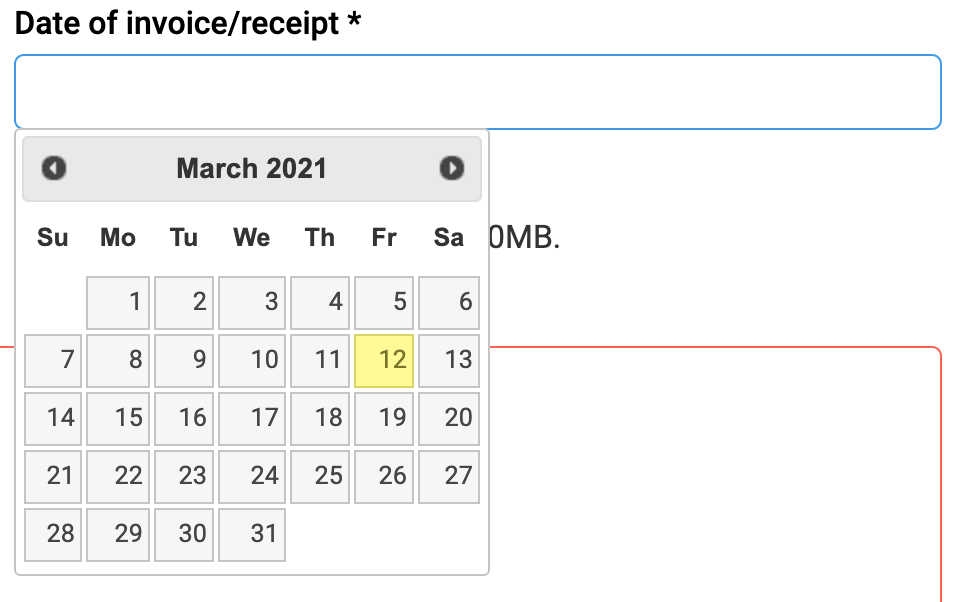Image resolution: width=968 pixels, height=602 pixels.
Task: Pick March 1 in the calendar
Action: pyautogui.click(x=118, y=302)
